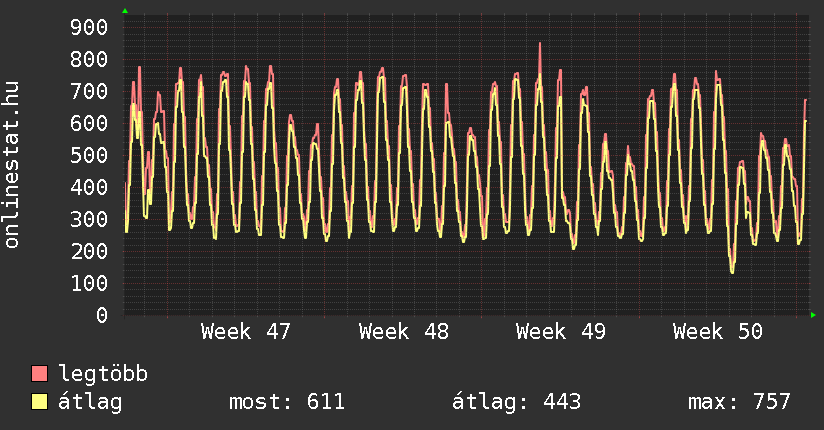Click the yellow átlag legend swatch

point(40,402)
